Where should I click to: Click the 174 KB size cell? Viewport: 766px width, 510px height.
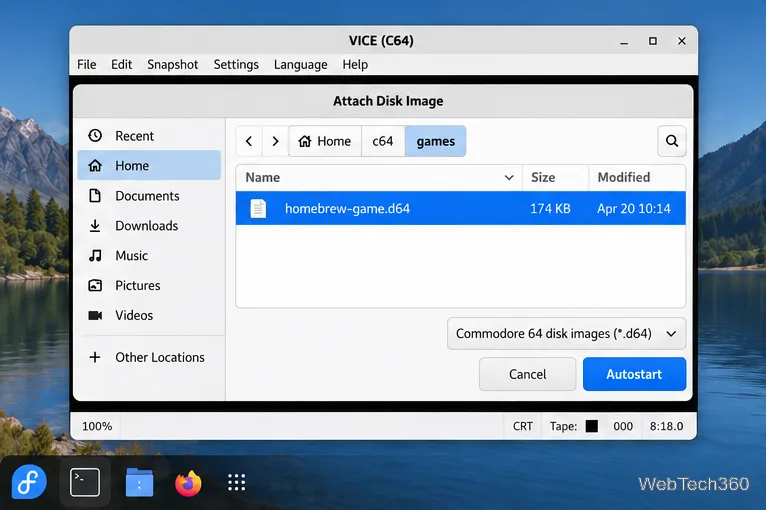(550, 209)
